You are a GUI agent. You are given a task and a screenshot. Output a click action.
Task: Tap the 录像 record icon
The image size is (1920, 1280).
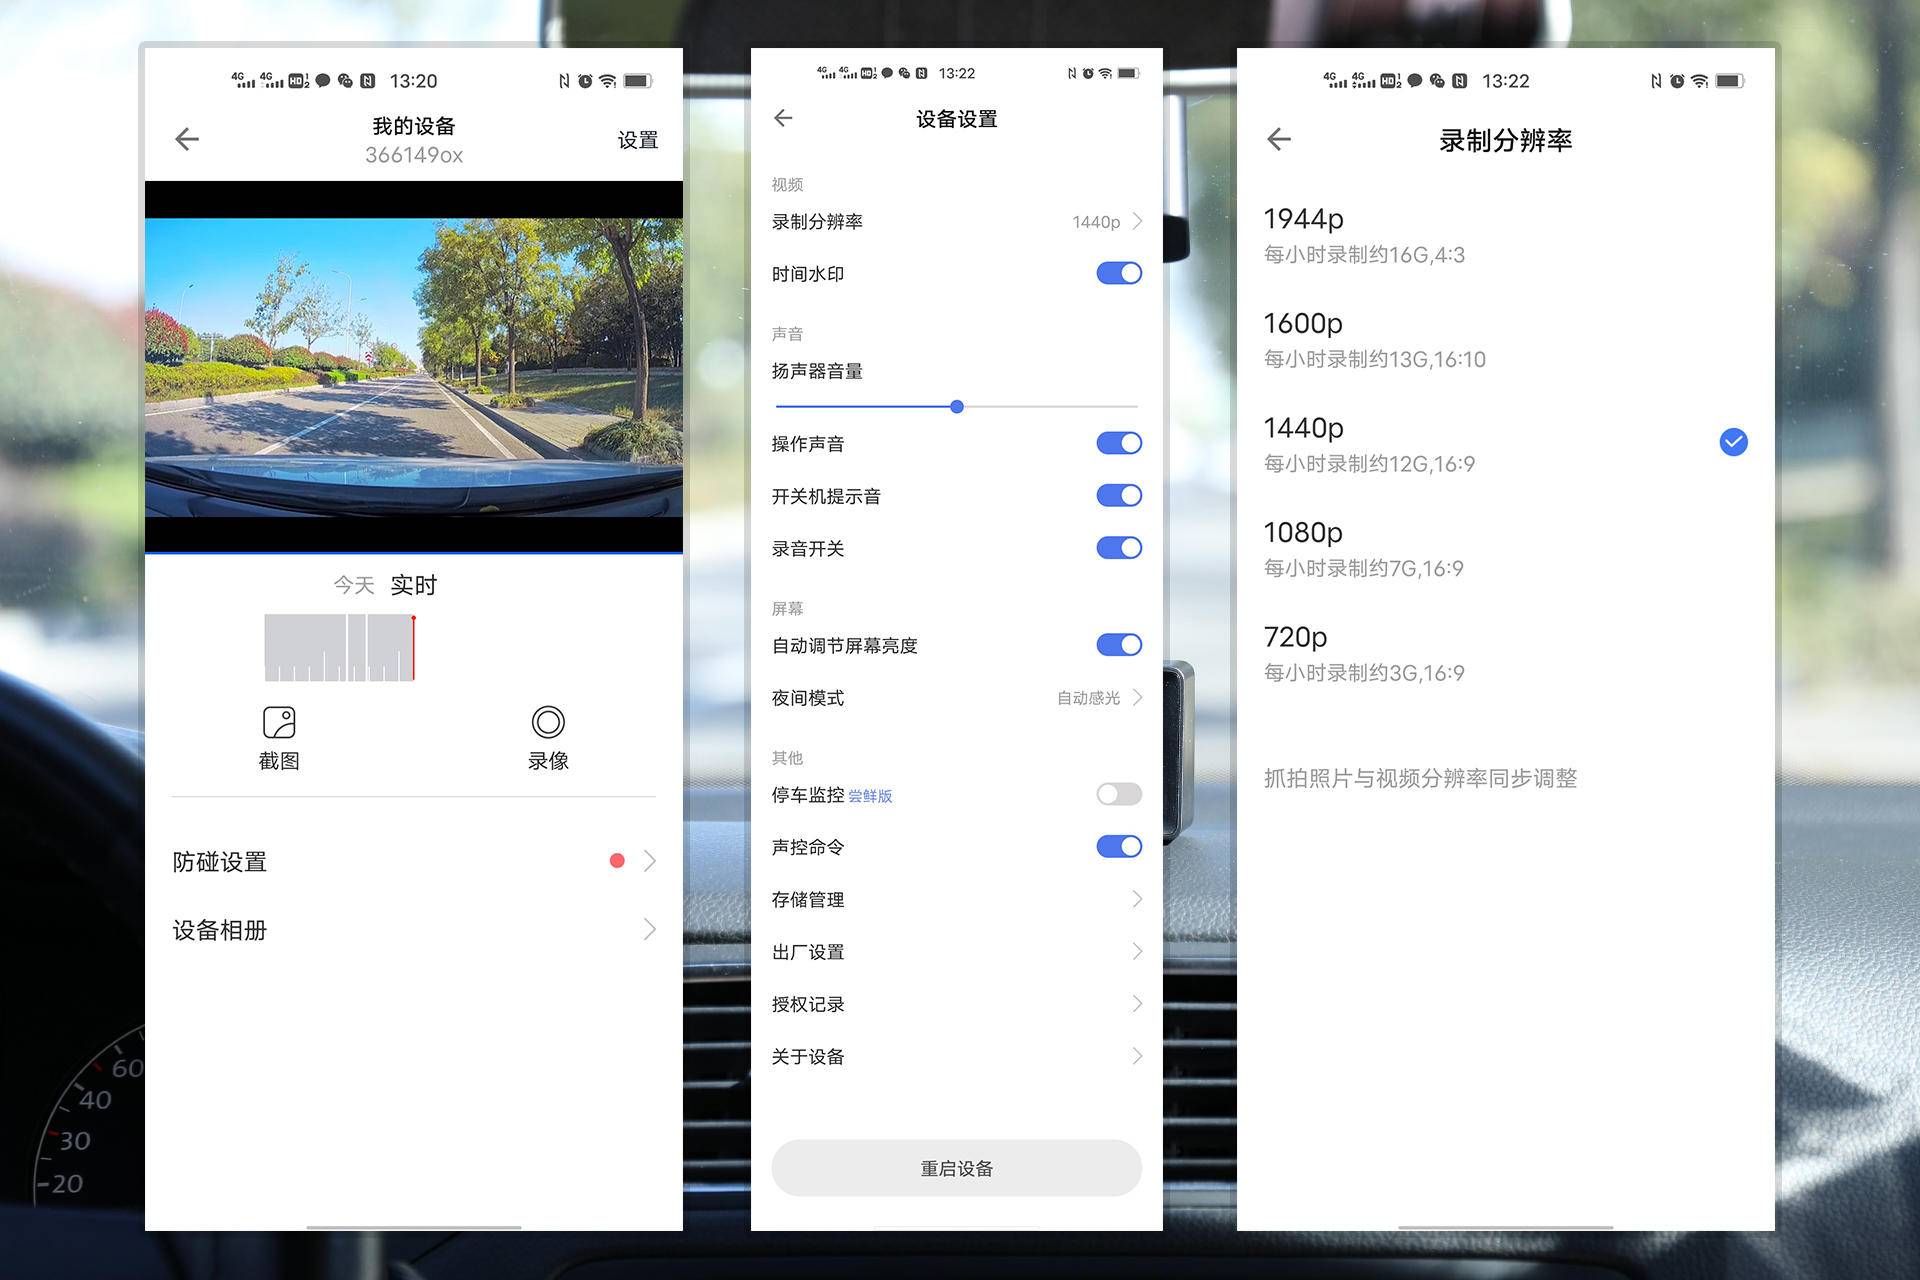(x=548, y=723)
